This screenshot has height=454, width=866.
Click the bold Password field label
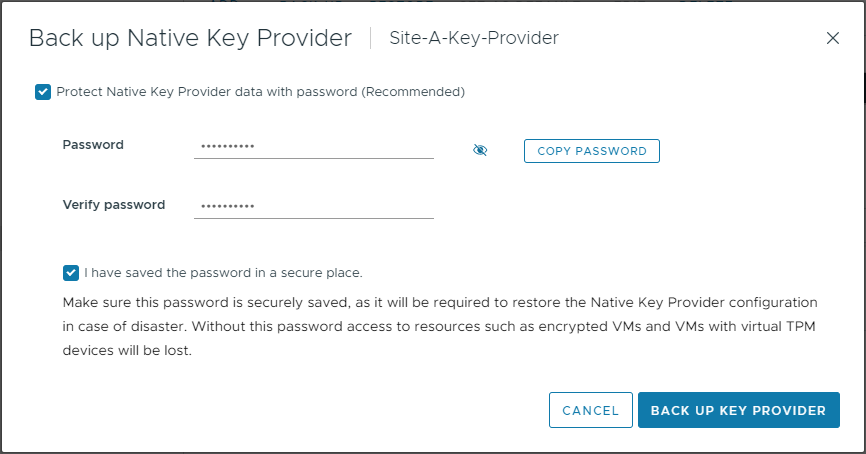(93, 145)
